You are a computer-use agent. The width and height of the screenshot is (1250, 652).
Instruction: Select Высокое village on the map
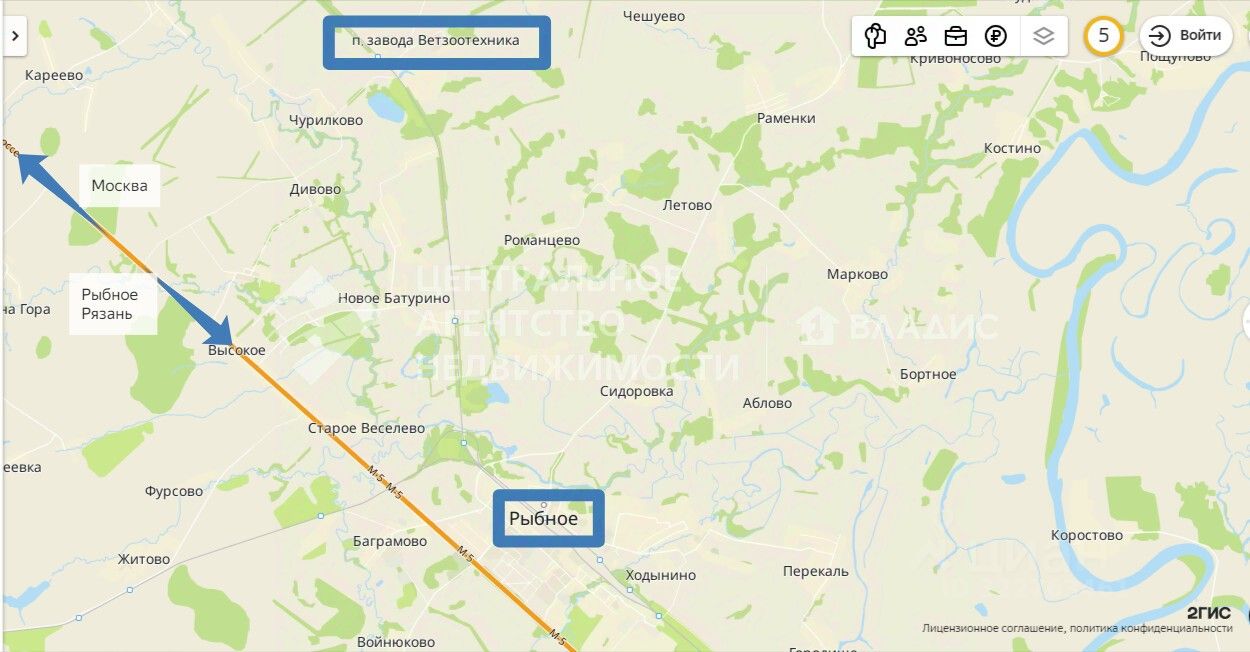(237, 350)
